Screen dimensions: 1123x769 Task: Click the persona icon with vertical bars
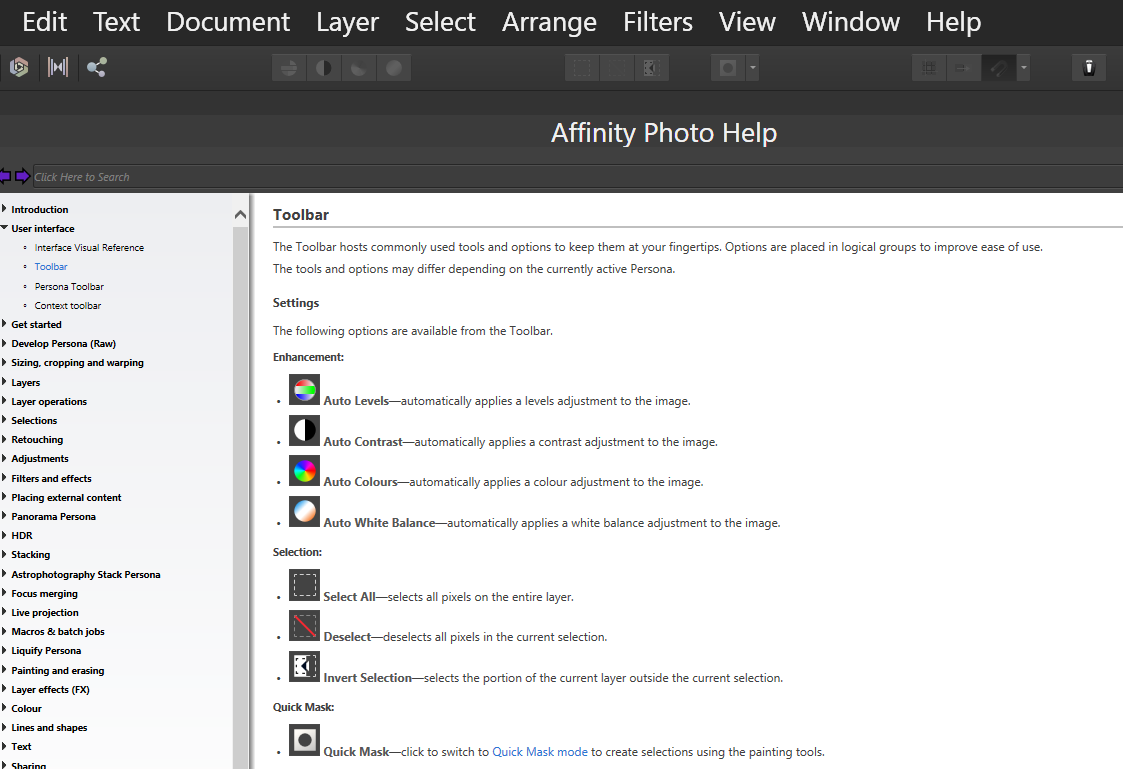(x=58, y=67)
